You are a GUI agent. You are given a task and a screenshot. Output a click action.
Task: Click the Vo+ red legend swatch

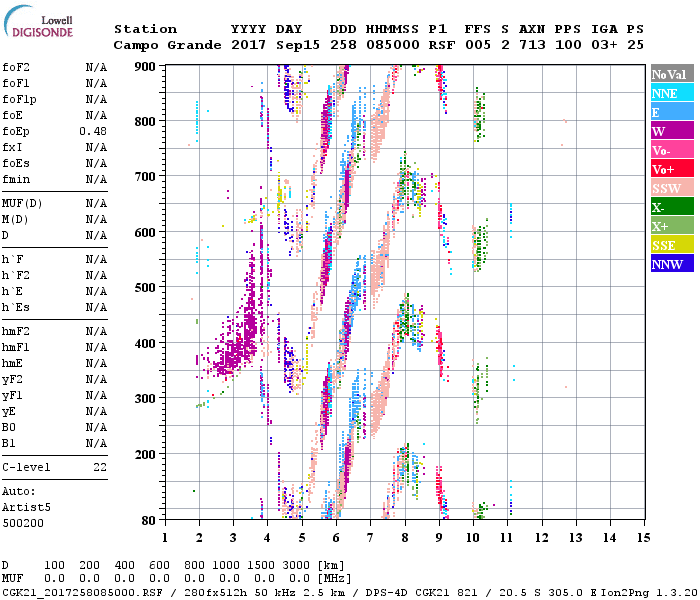[672, 169]
